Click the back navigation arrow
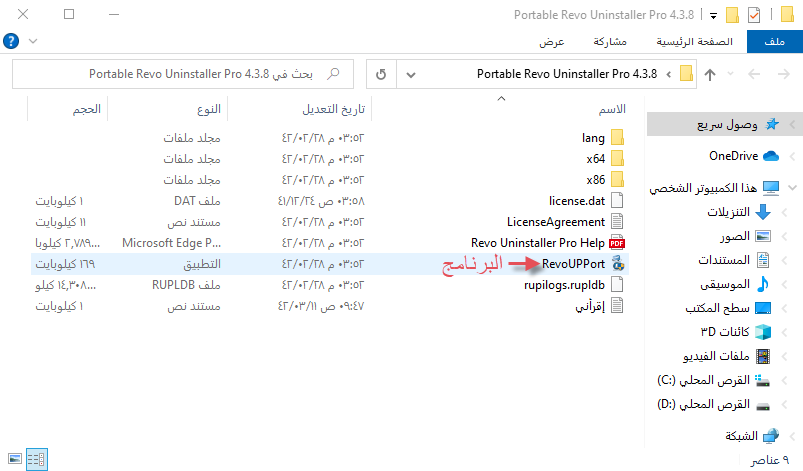 (x=754, y=75)
